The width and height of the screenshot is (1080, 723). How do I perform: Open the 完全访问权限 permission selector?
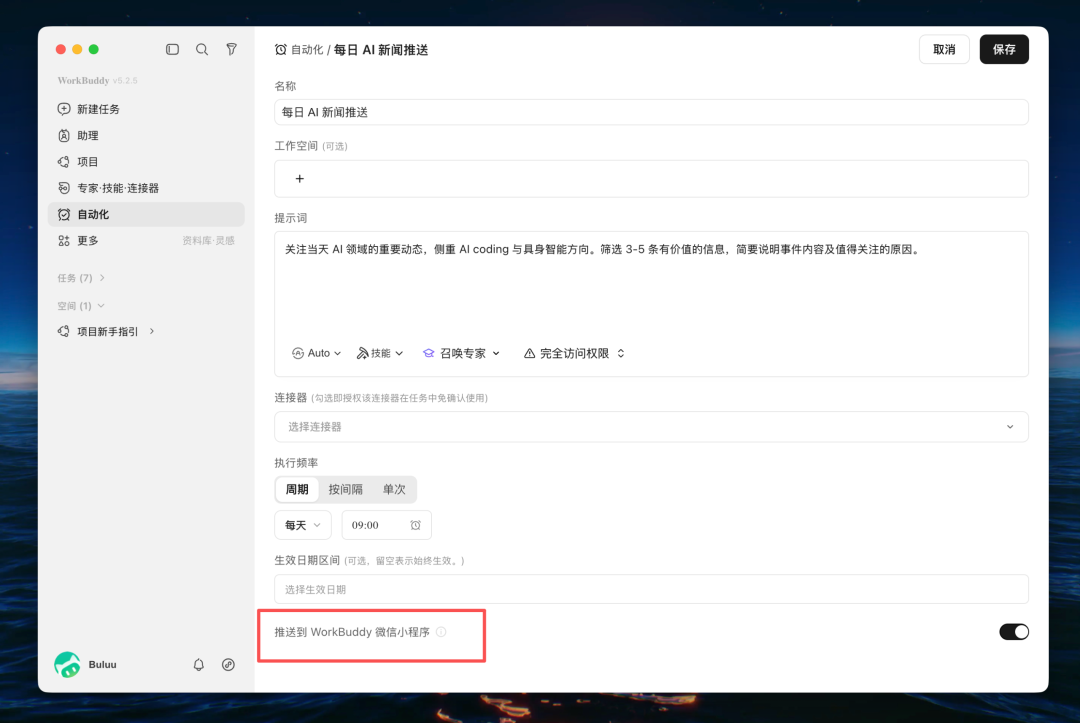574,353
